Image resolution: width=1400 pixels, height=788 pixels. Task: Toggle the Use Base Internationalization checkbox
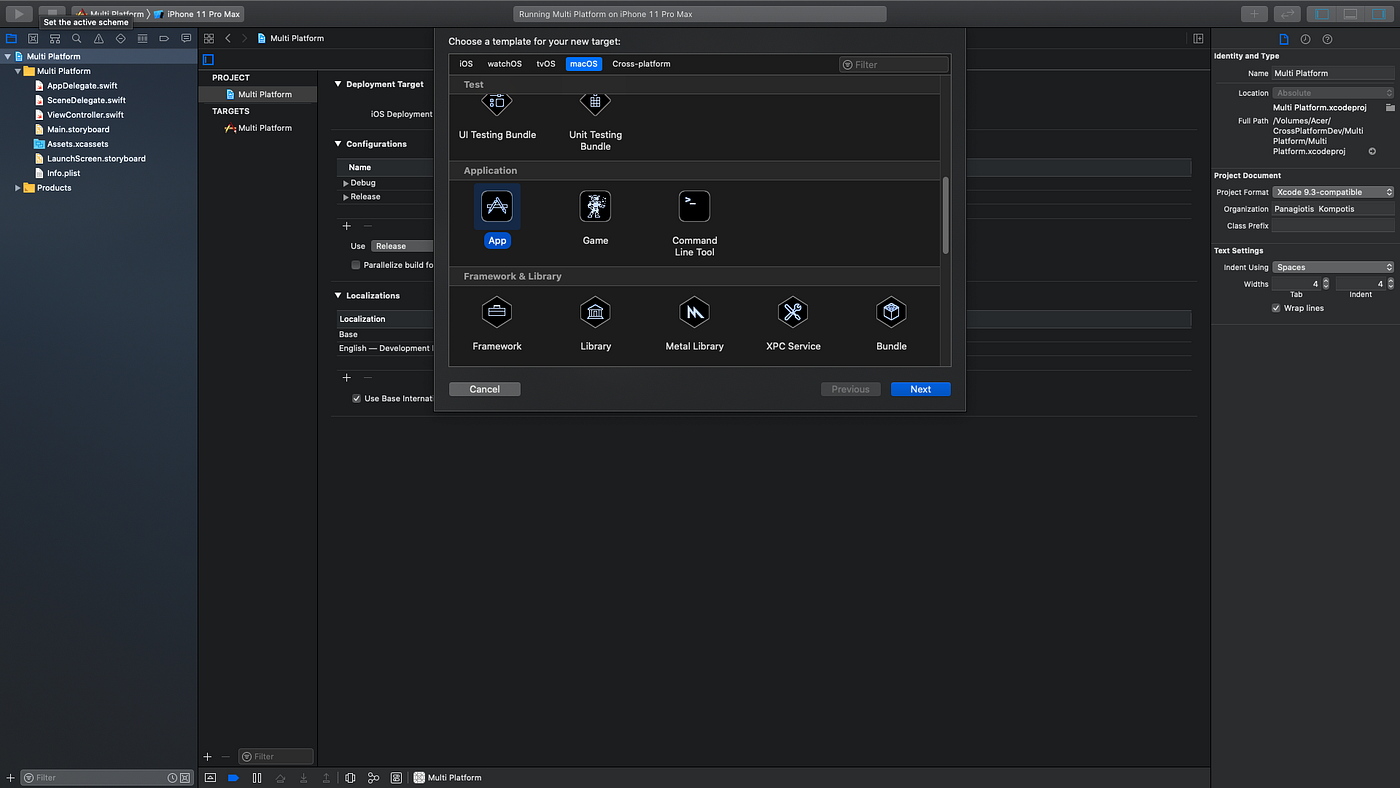point(356,398)
